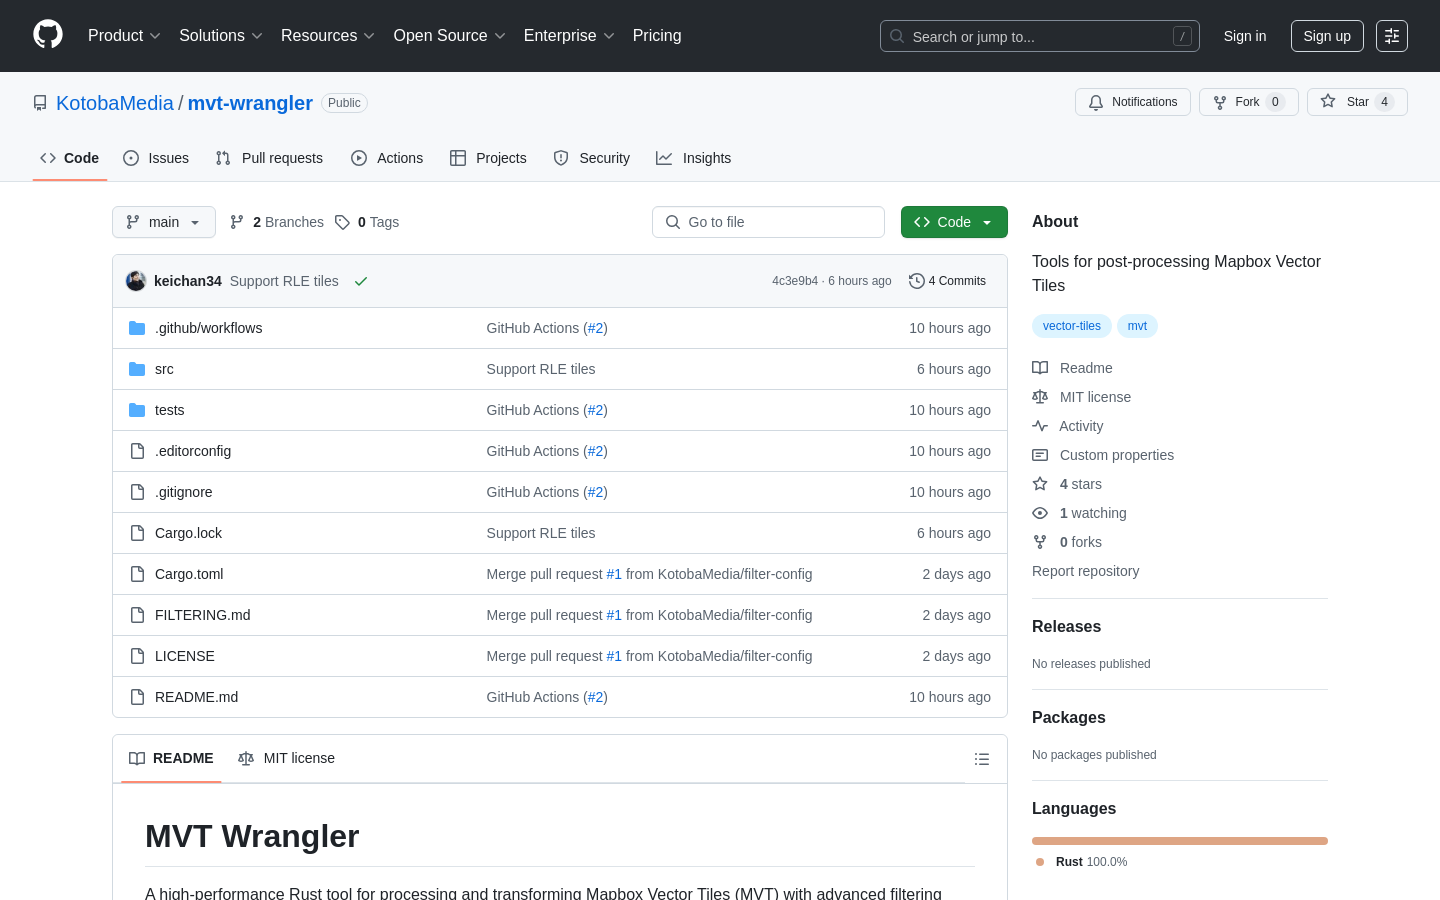Select the README tab above the readme
This screenshot has width=1440, height=900.
click(x=171, y=758)
